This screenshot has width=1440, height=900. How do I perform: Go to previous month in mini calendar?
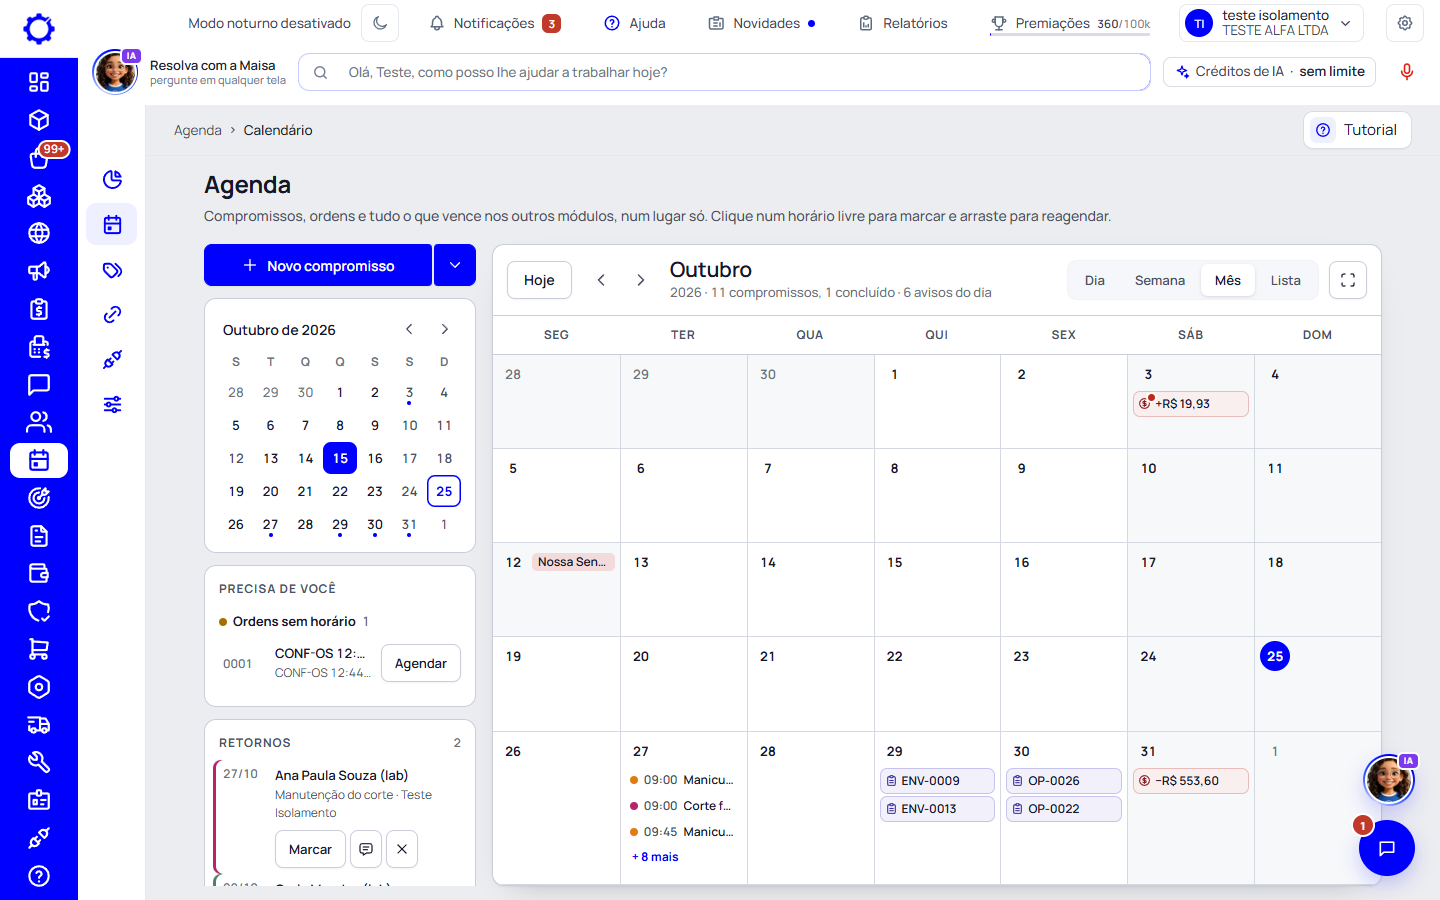click(409, 329)
